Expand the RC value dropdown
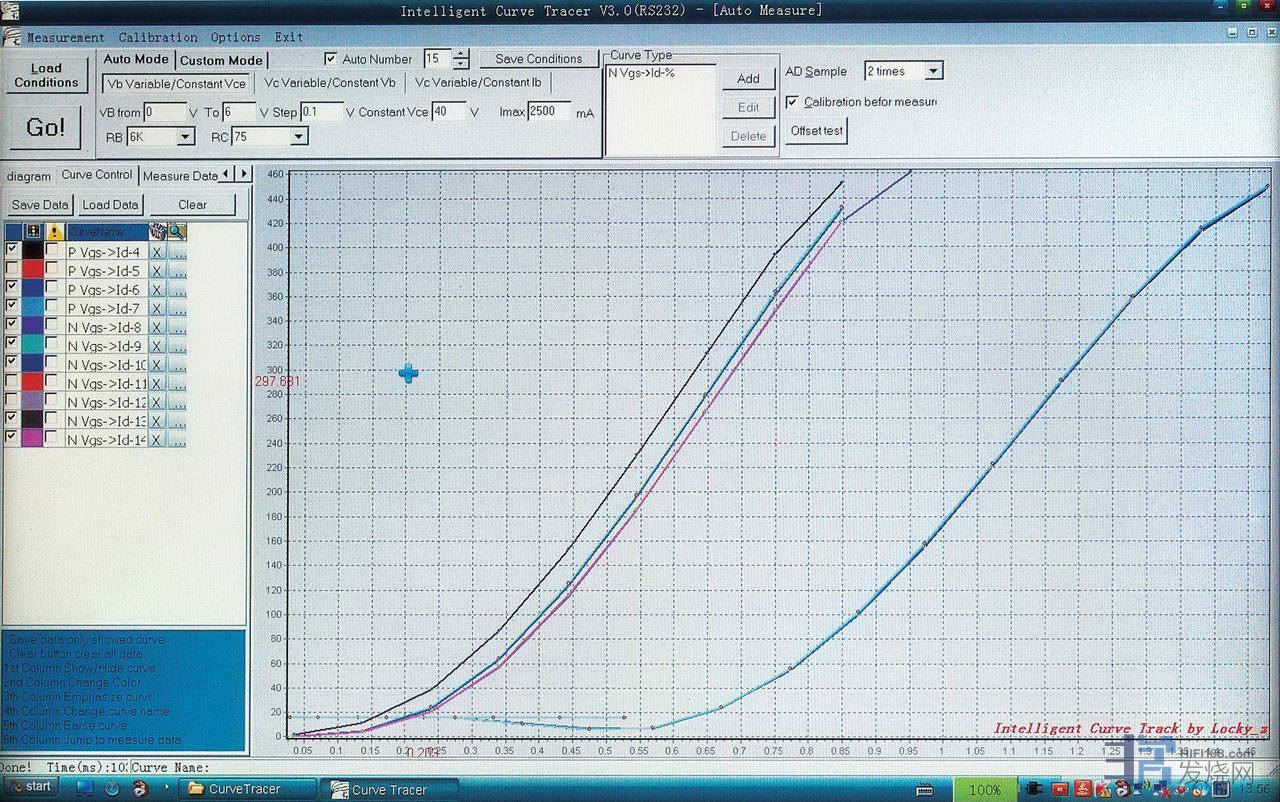This screenshot has width=1280, height=802. point(297,137)
